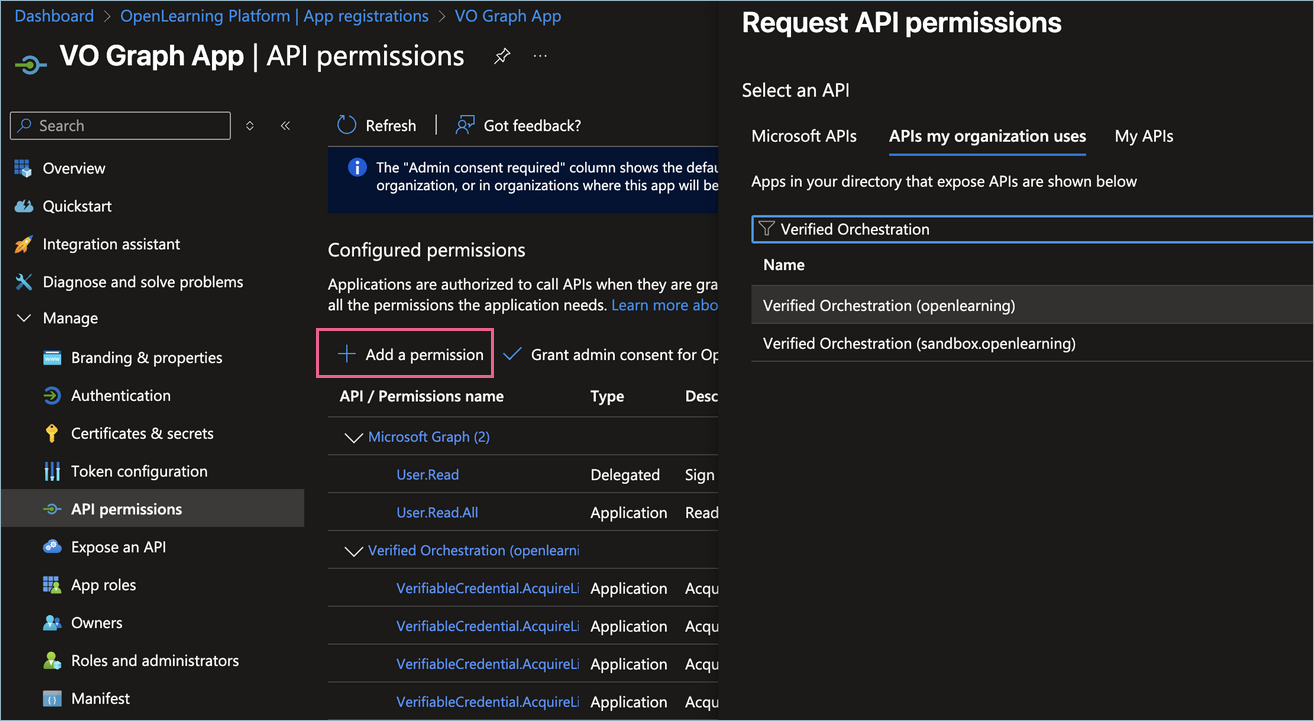The width and height of the screenshot is (1314, 721).
Task: Collapse the Manage section
Action: [x=24, y=318]
